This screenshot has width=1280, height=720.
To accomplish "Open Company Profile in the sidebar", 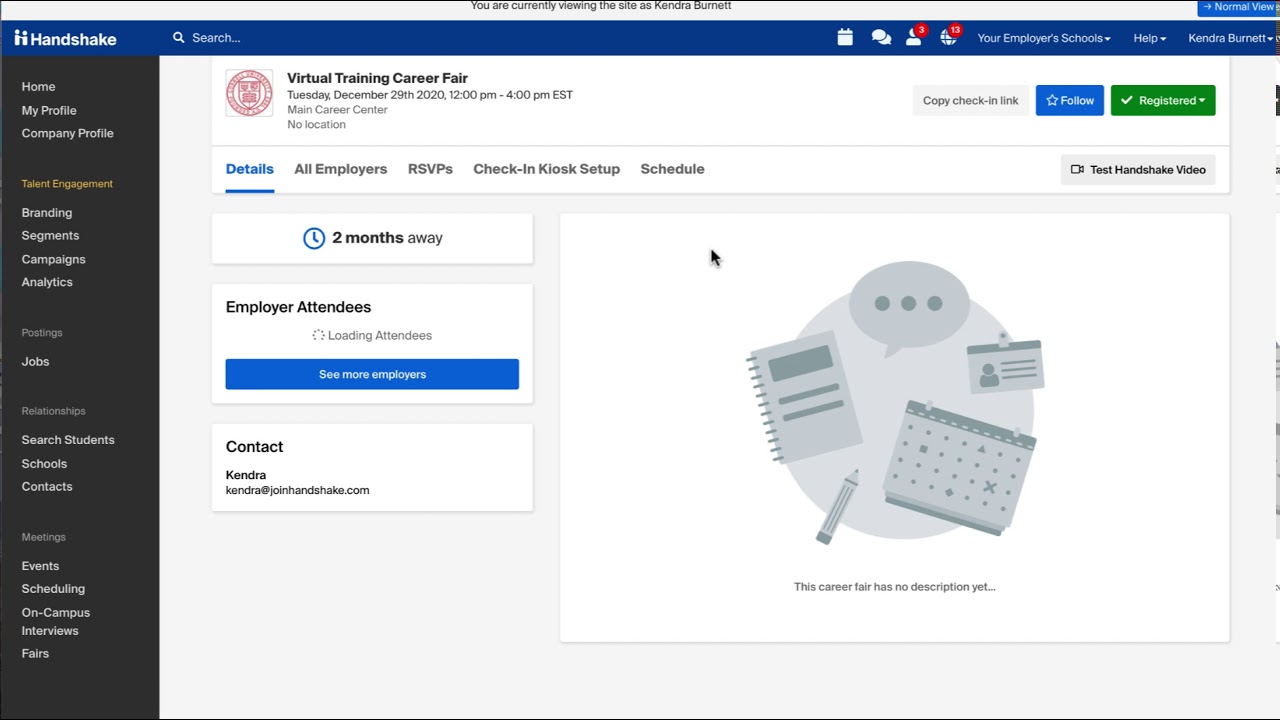I will click(68, 133).
